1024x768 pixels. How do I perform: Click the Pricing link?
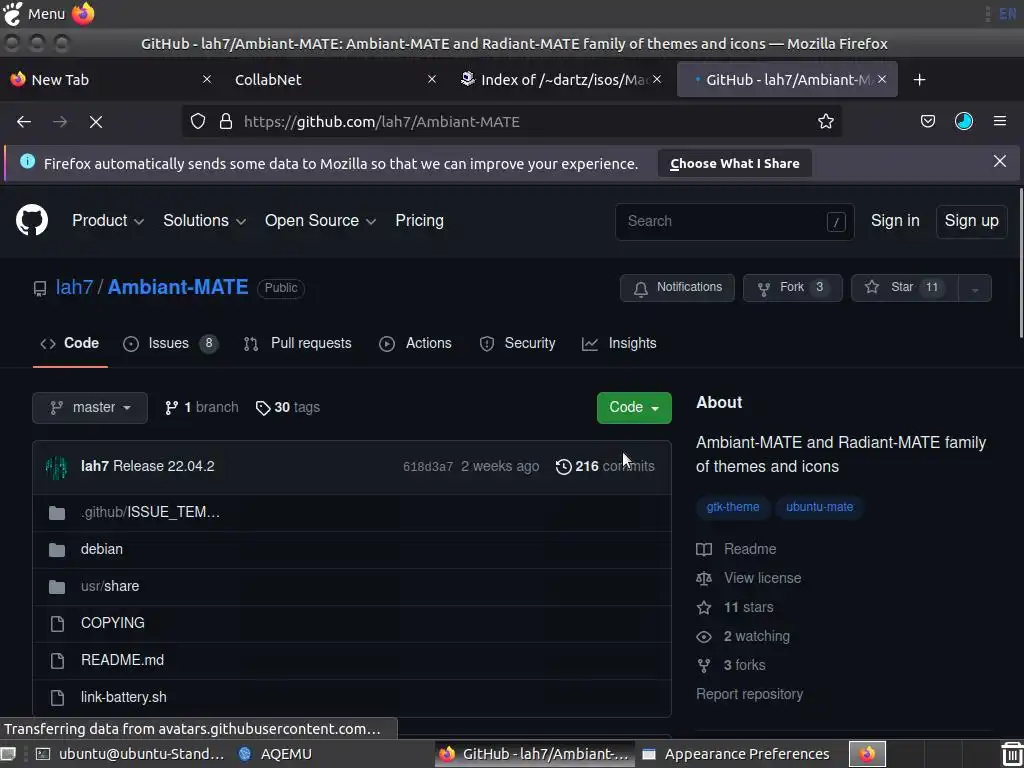click(419, 221)
